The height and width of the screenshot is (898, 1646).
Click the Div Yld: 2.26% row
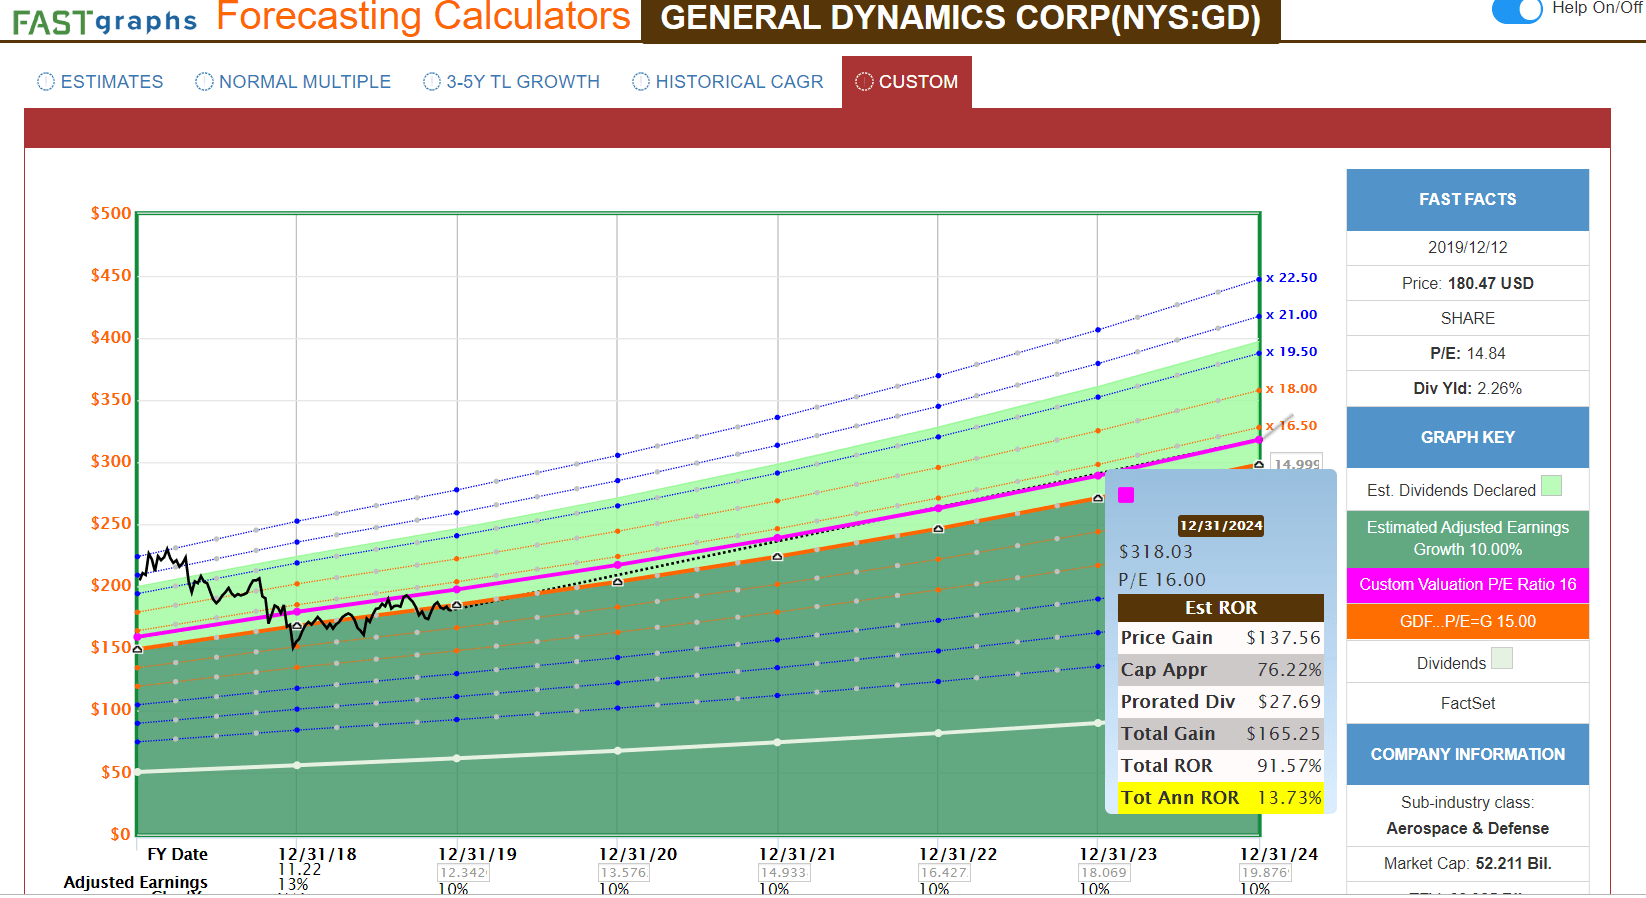(x=1468, y=388)
